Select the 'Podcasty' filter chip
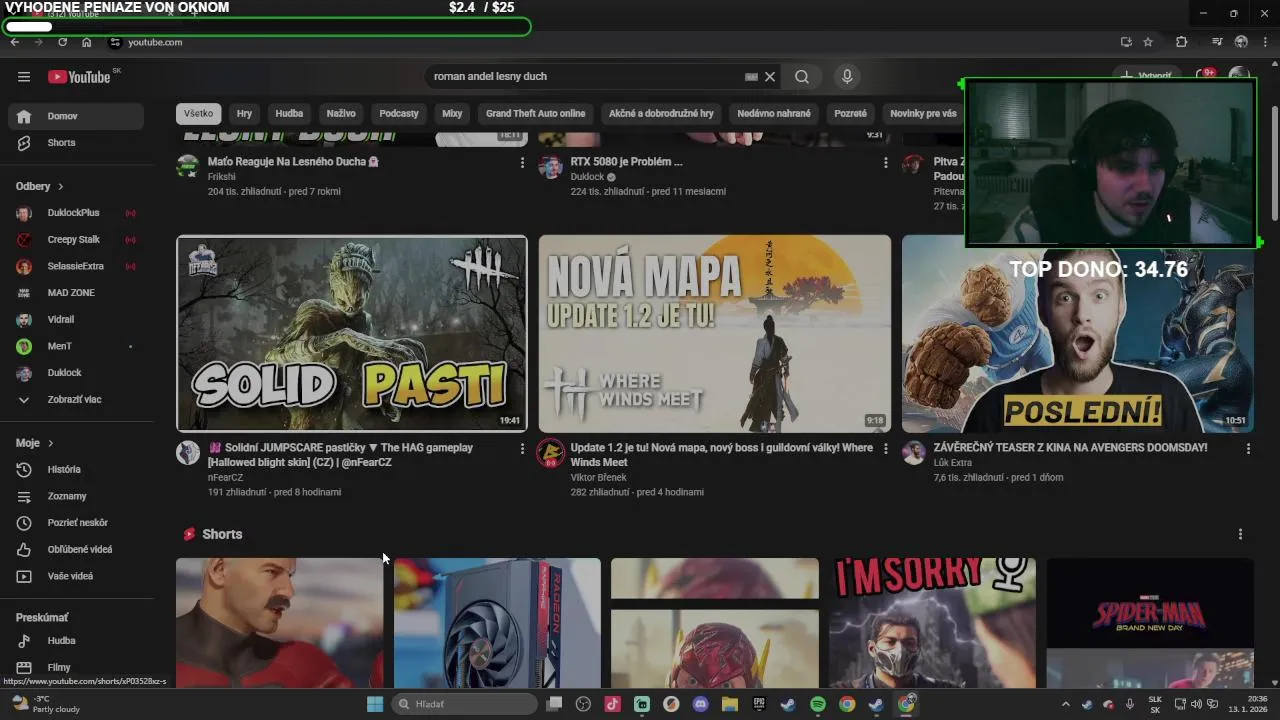This screenshot has height=720, width=1280. pos(399,113)
